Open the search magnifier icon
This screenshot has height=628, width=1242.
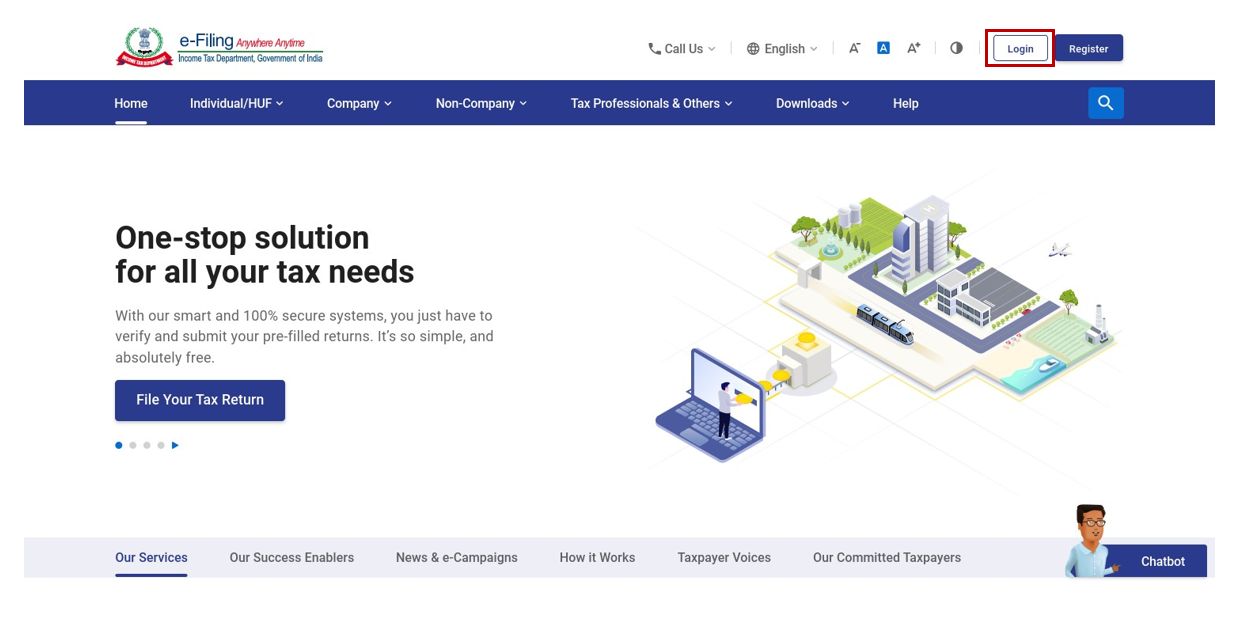(x=1105, y=103)
